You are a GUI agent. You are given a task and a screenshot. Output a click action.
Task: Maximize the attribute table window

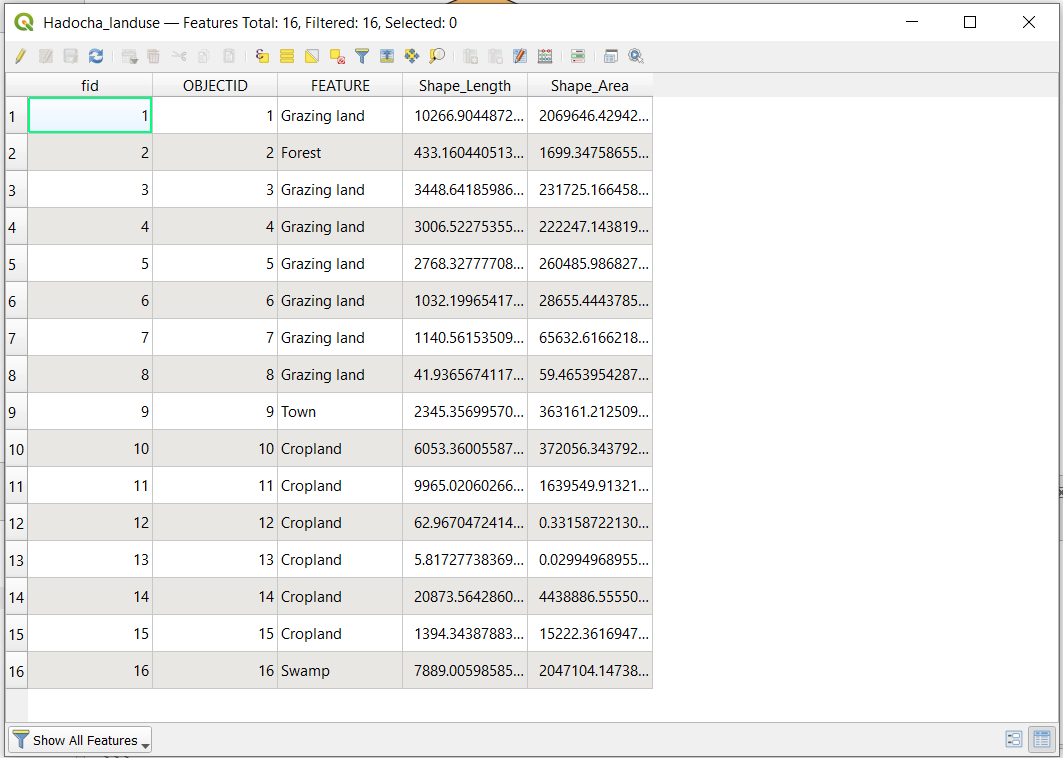(970, 22)
